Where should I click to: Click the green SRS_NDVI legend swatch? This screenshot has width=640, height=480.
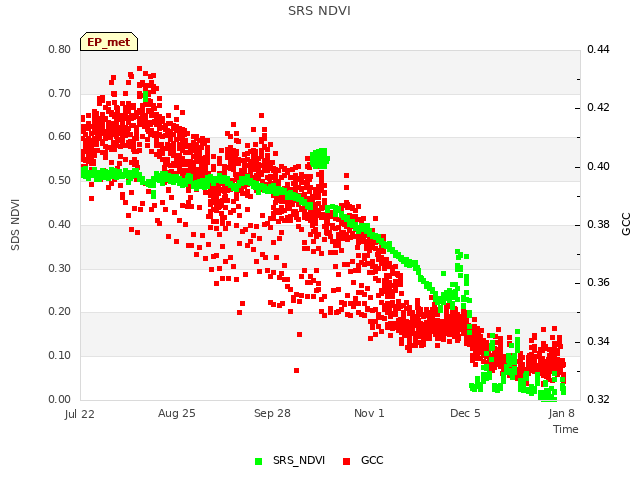click(258, 461)
